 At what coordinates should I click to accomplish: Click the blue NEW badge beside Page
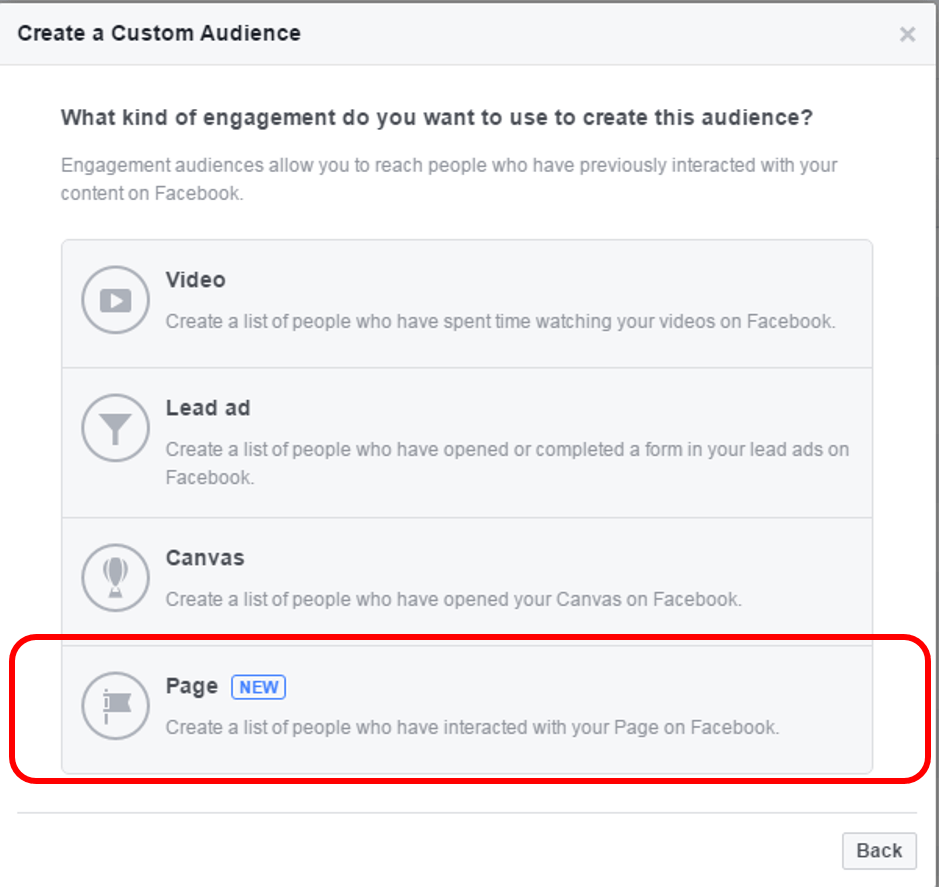tap(259, 687)
